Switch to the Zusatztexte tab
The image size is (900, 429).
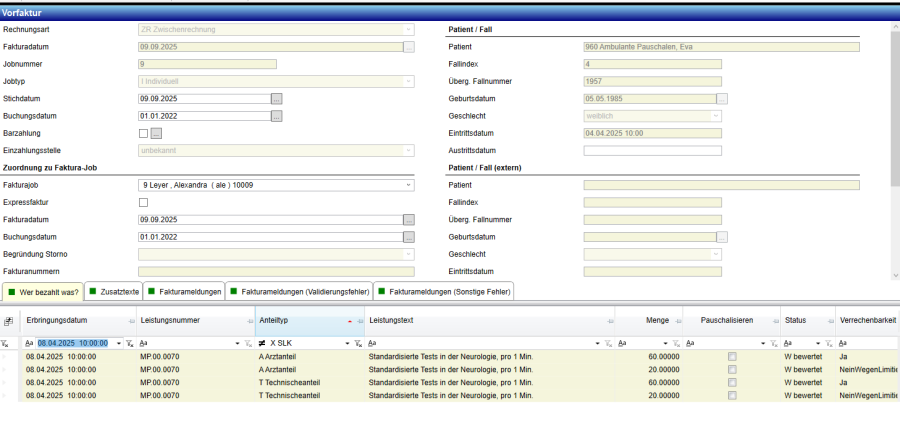(113, 292)
